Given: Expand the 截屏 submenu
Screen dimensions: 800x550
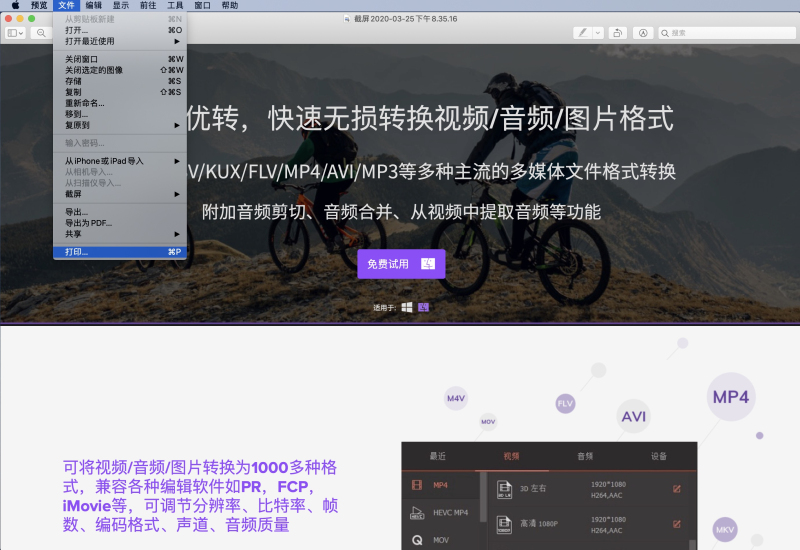Looking at the screenshot, I should click(x=120, y=194).
